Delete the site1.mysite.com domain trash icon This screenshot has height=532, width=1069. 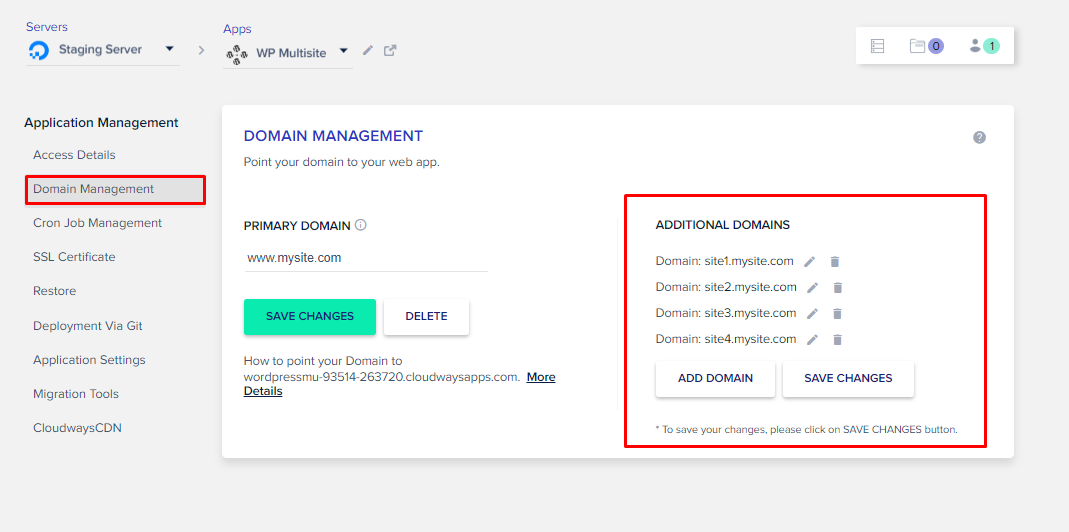click(x=835, y=262)
